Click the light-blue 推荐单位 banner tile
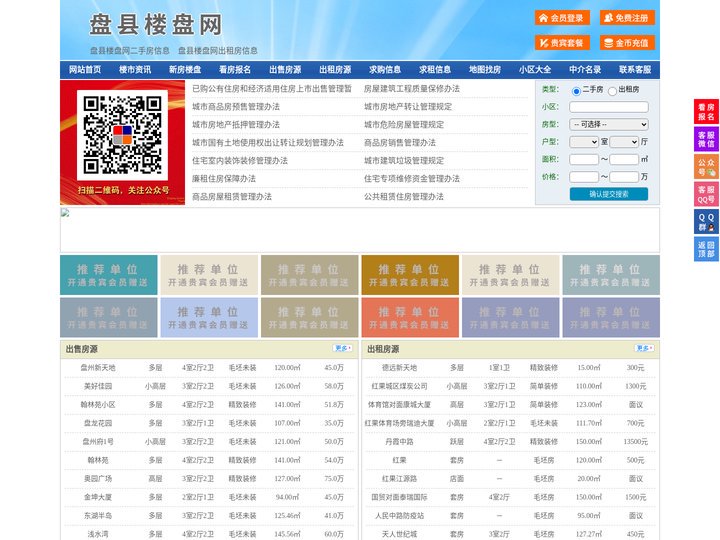The height and width of the screenshot is (540, 720). 209,317
